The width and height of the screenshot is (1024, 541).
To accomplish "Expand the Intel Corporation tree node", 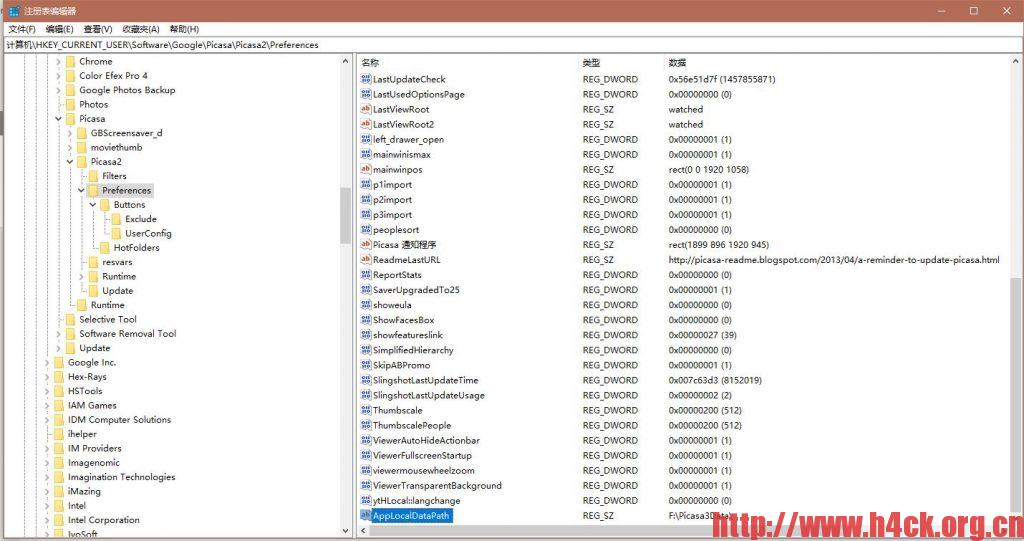I will tap(47, 520).
